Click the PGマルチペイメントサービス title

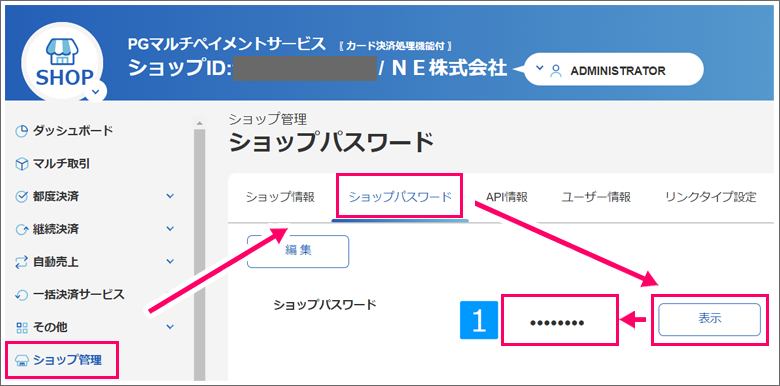point(226,44)
